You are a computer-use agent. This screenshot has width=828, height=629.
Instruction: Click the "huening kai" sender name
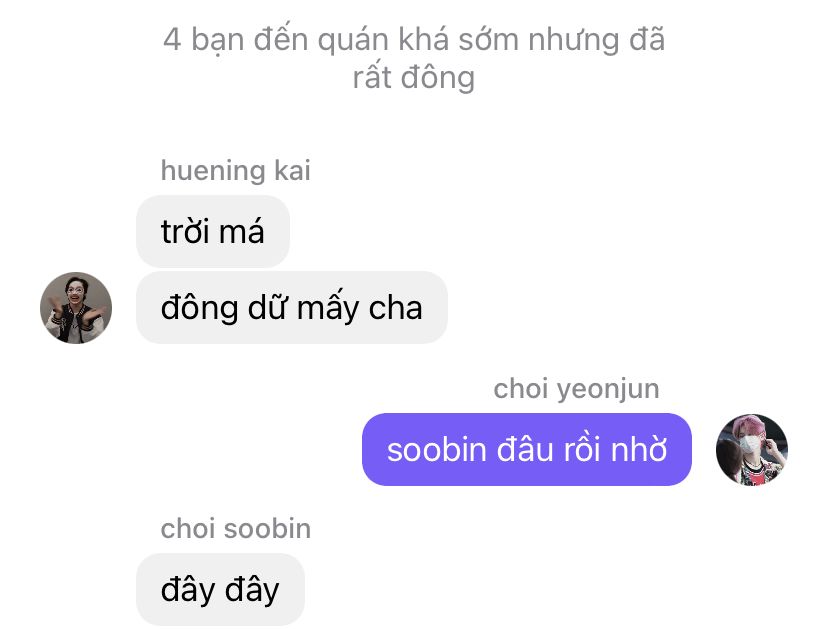click(x=236, y=171)
